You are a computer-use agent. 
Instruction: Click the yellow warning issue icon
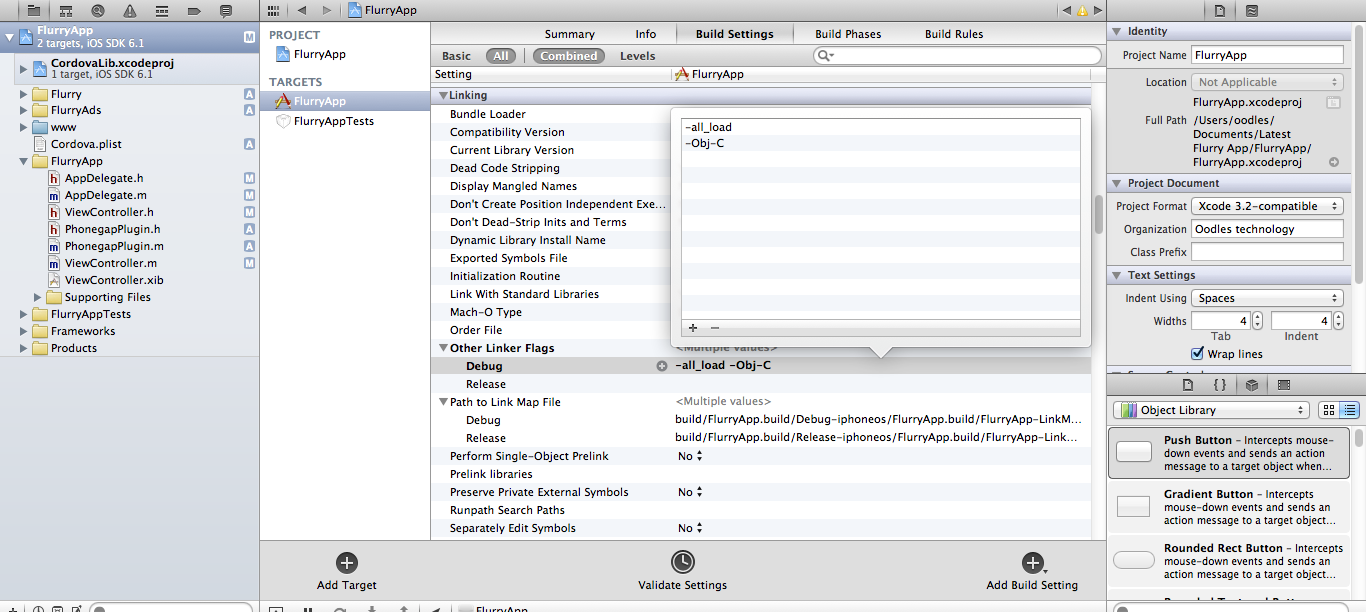point(1082,10)
